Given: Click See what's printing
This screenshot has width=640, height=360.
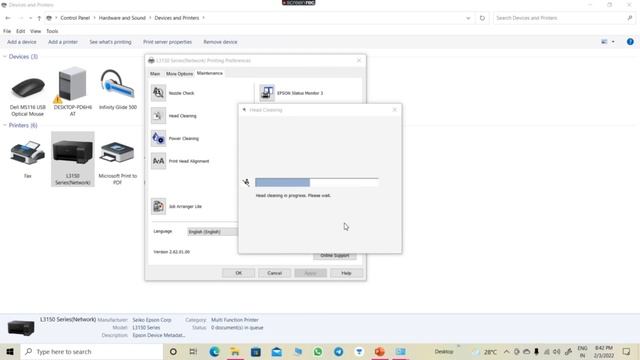Looking at the screenshot, I should (x=110, y=42).
